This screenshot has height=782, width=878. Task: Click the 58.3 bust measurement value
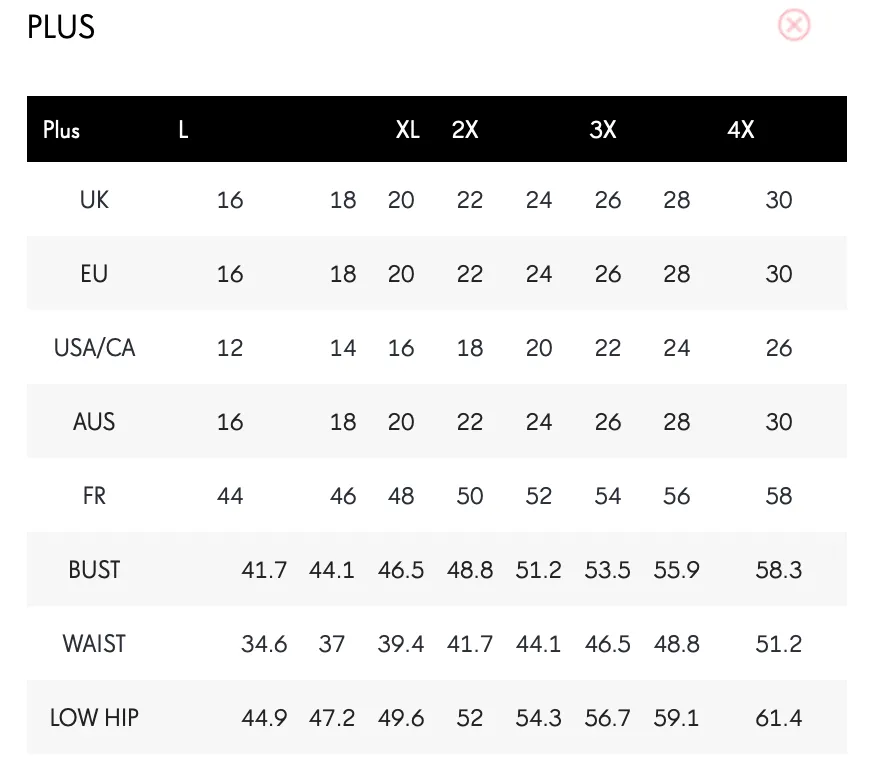pyautogui.click(x=778, y=570)
